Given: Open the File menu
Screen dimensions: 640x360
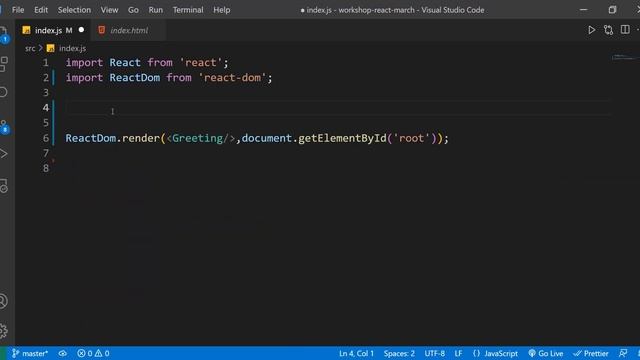Looking at the screenshot, I should click(18, 10).
